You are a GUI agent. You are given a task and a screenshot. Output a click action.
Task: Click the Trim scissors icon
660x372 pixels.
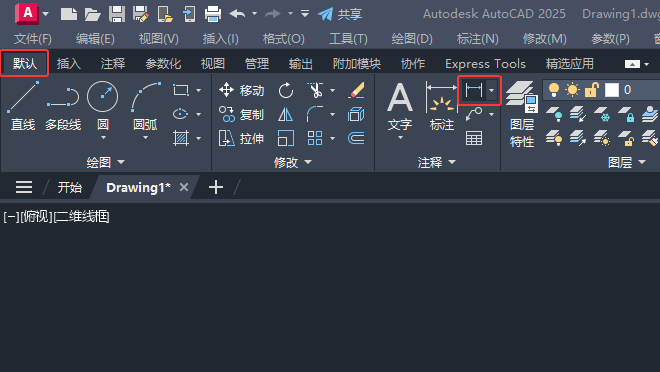click(315, 90)
